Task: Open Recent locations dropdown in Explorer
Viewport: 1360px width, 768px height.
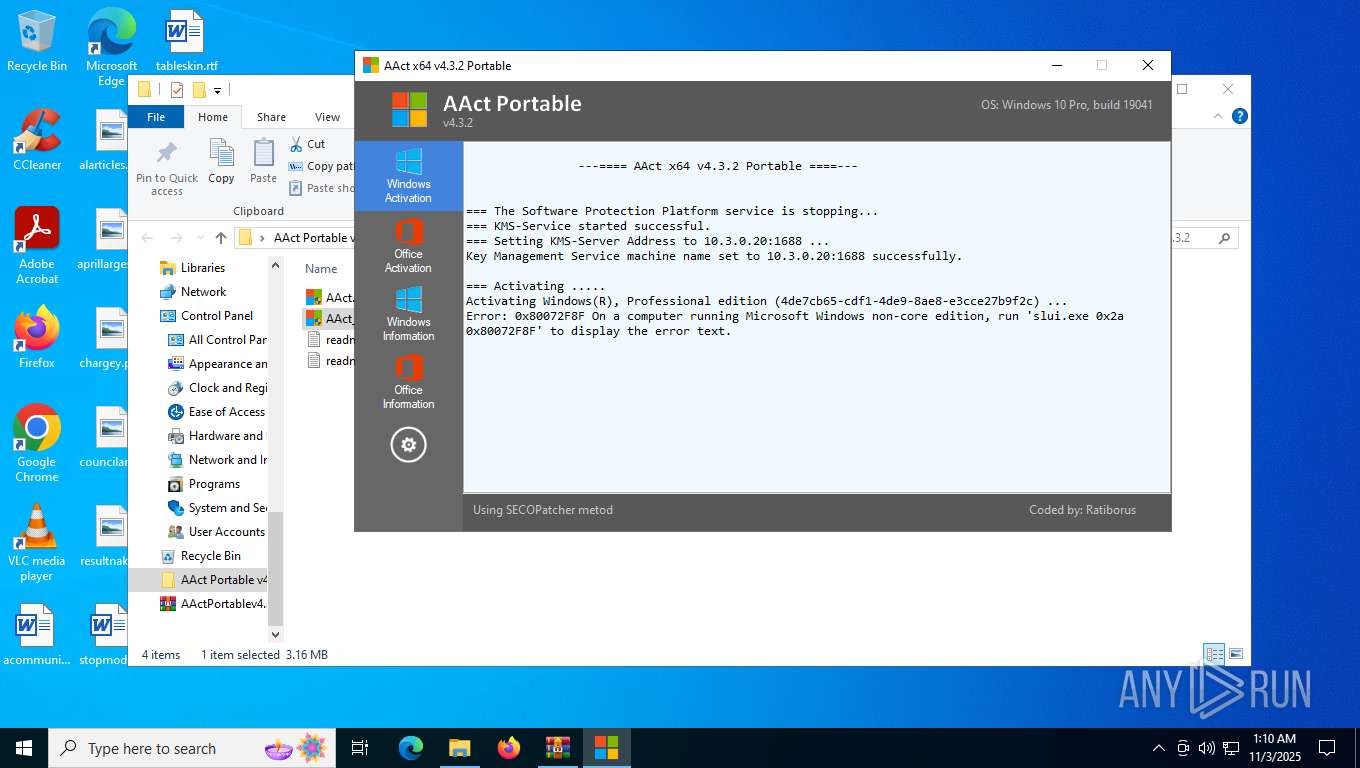Action: click(200, 239)
